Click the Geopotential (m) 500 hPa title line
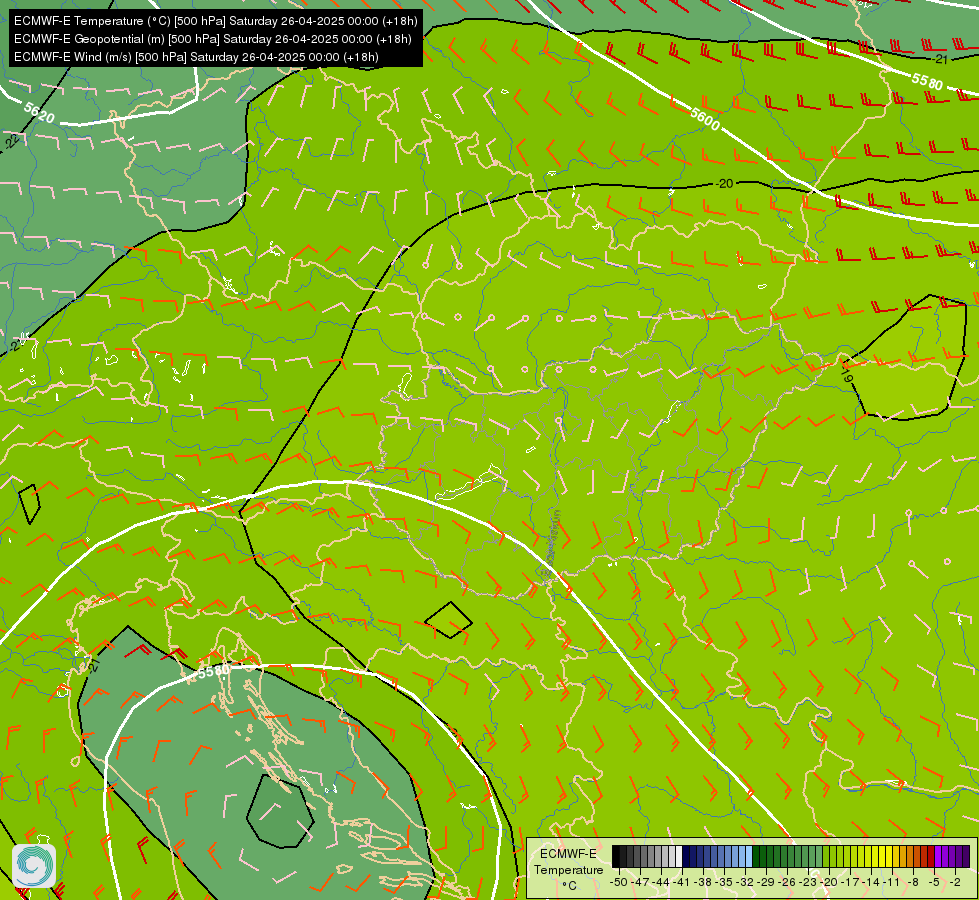Screen dimensions: 979x900 212,39
